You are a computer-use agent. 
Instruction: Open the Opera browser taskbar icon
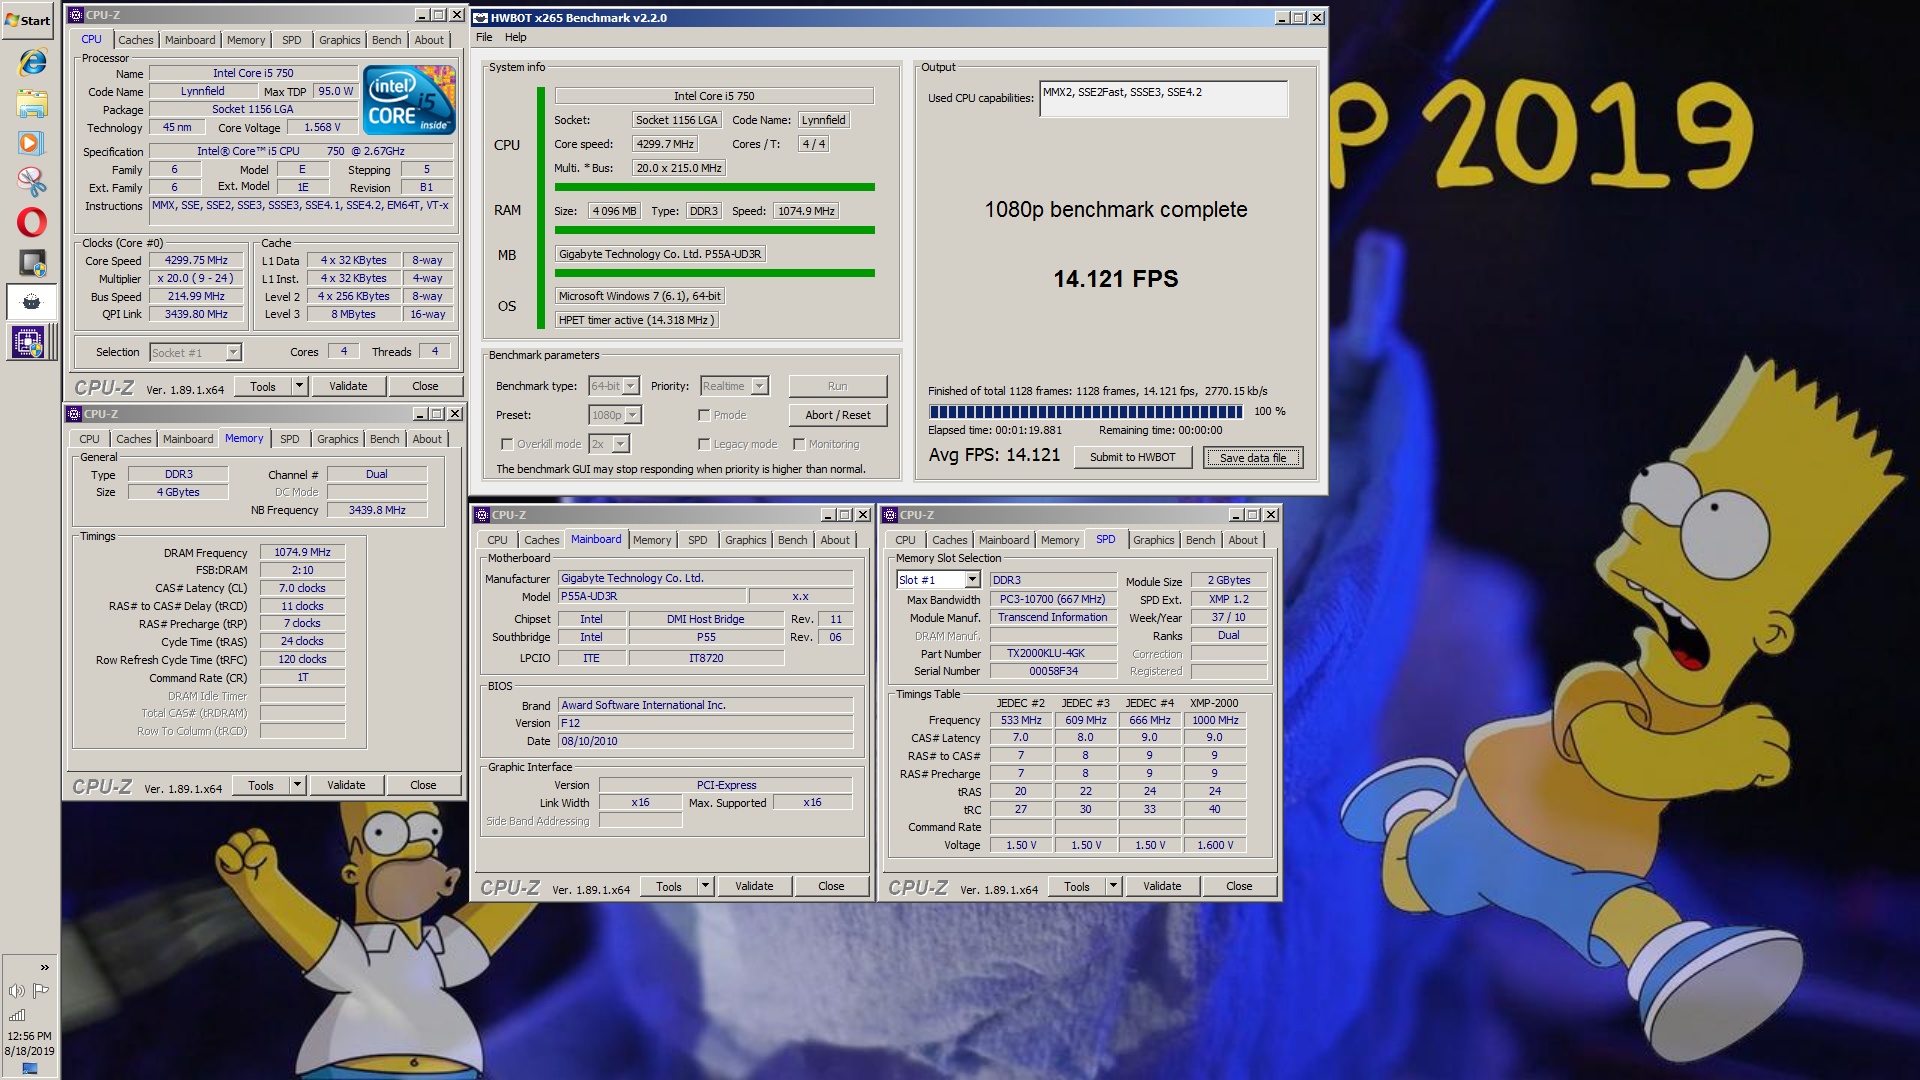pyautogui.click(x=32, y=222)
